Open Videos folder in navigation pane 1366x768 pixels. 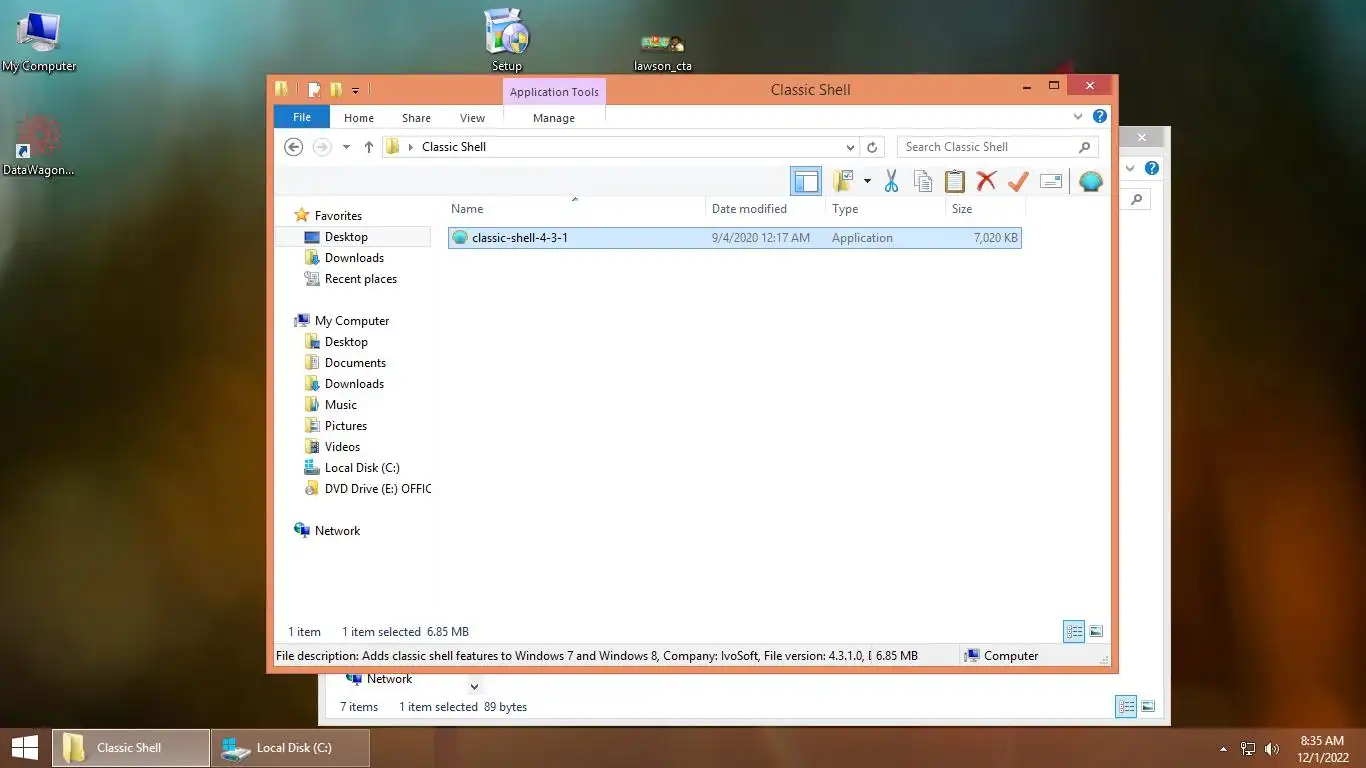click(x=342, y=447)
